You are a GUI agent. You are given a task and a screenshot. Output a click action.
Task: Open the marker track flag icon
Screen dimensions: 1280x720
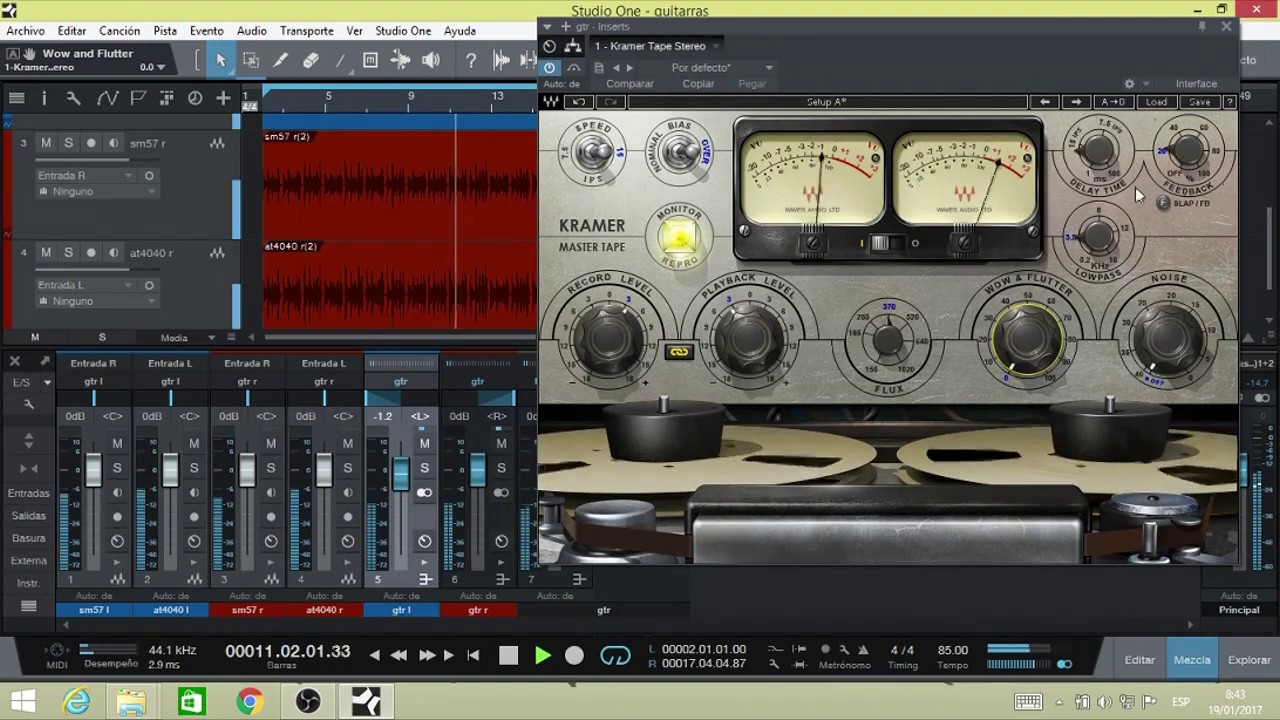click(138, 98)
